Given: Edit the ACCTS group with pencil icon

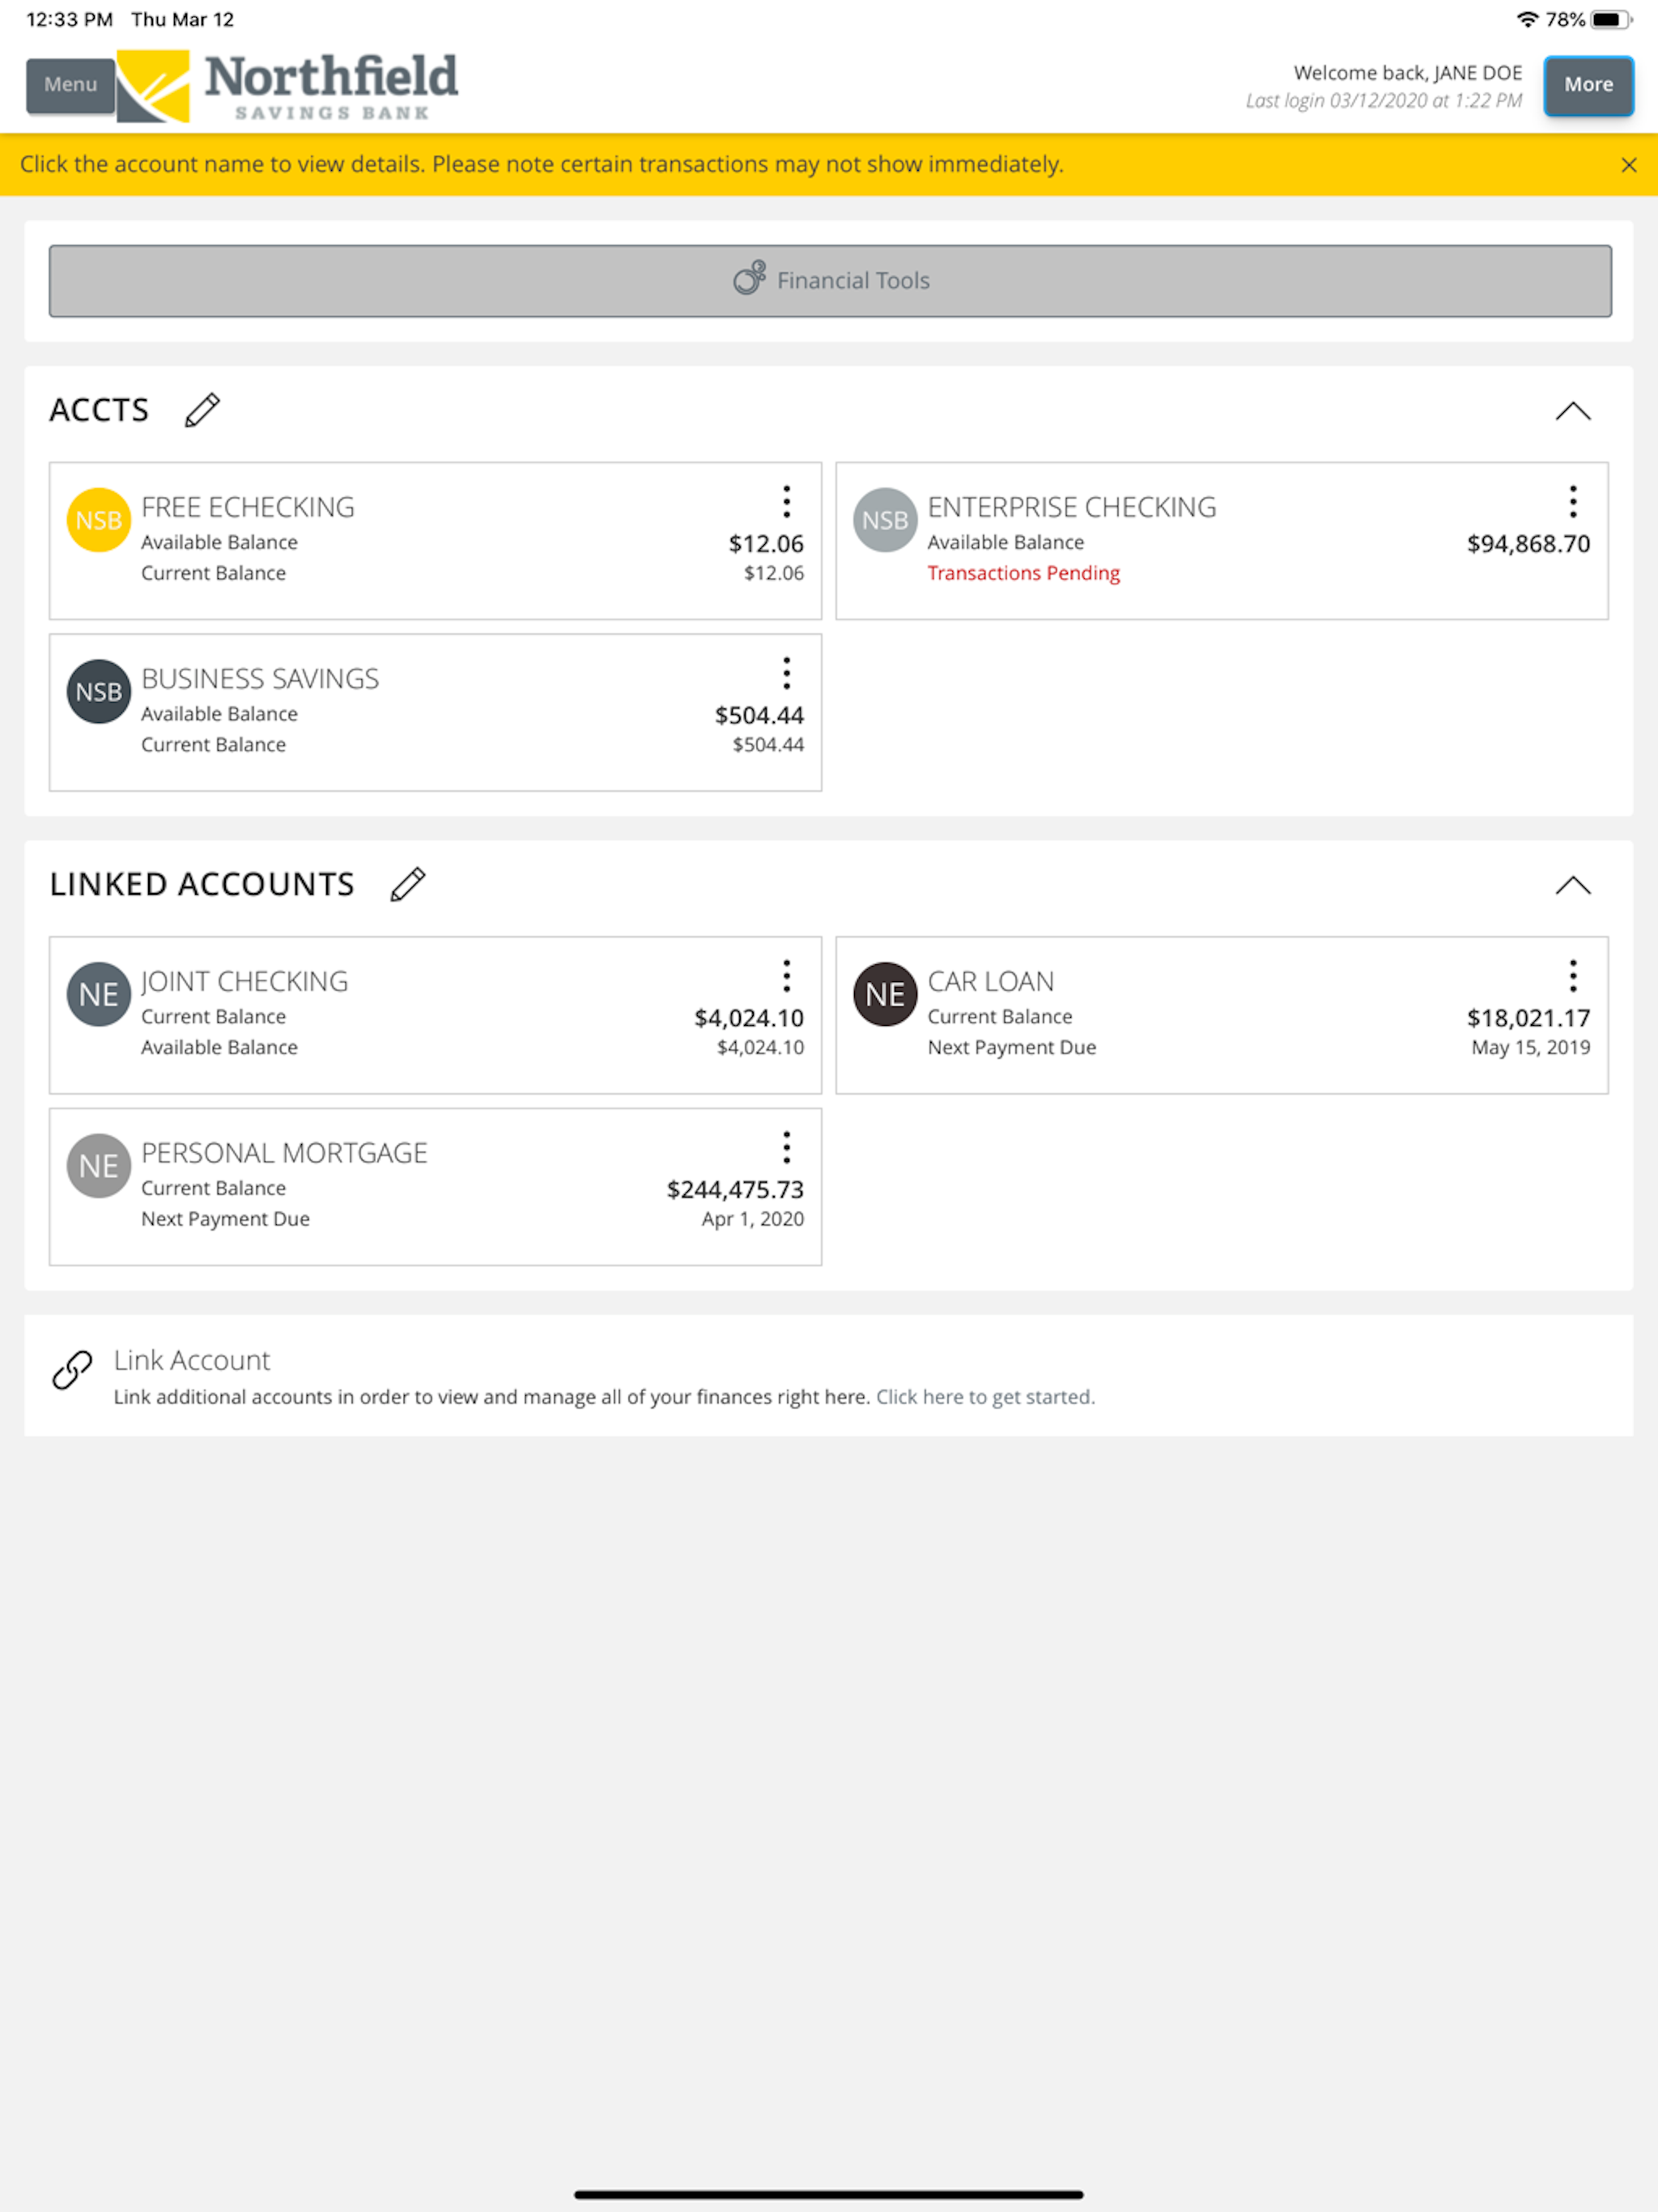Looking at the screenshot, I should (x=202, y=410).
